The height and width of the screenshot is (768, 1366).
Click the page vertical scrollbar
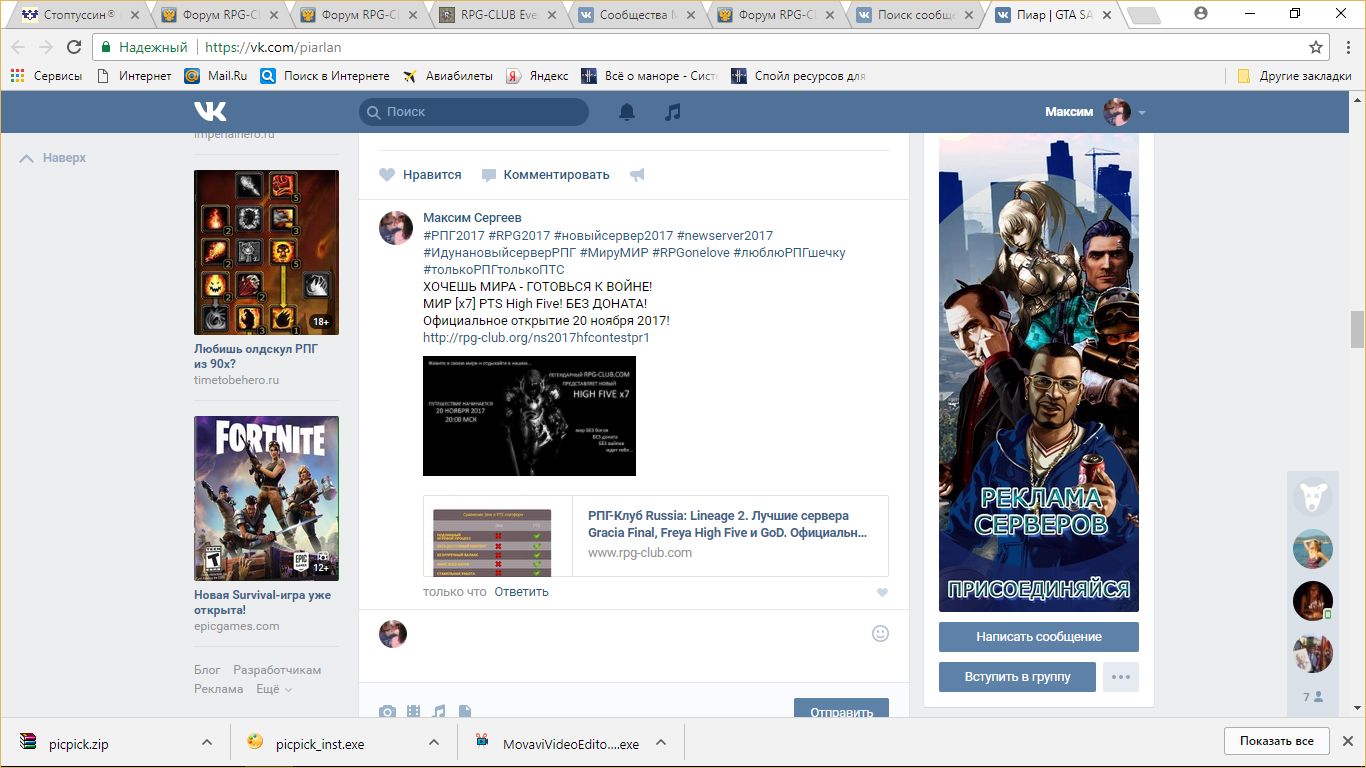pyautogui.click(x=1357, y=329)
